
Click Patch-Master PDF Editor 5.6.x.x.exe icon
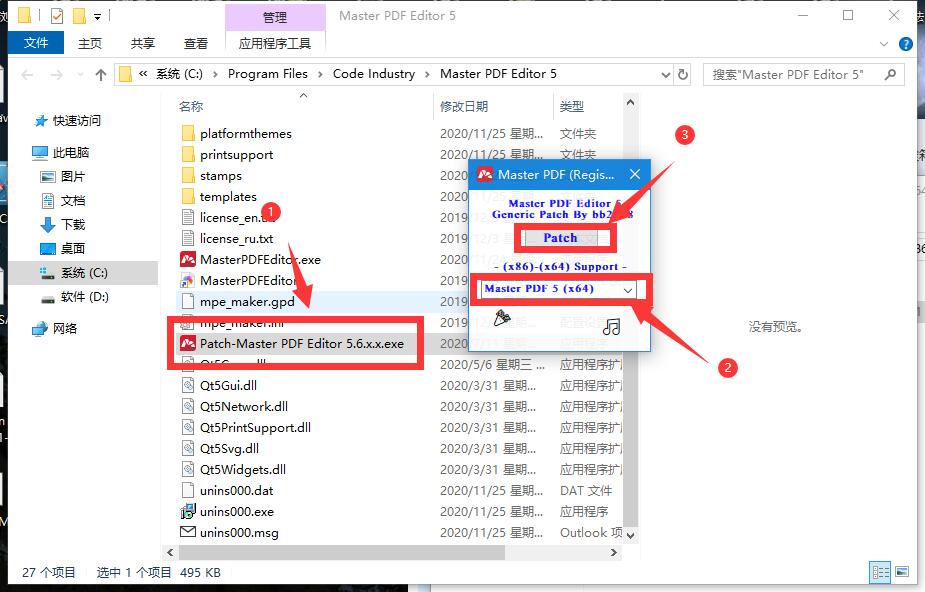pos(188,343)
